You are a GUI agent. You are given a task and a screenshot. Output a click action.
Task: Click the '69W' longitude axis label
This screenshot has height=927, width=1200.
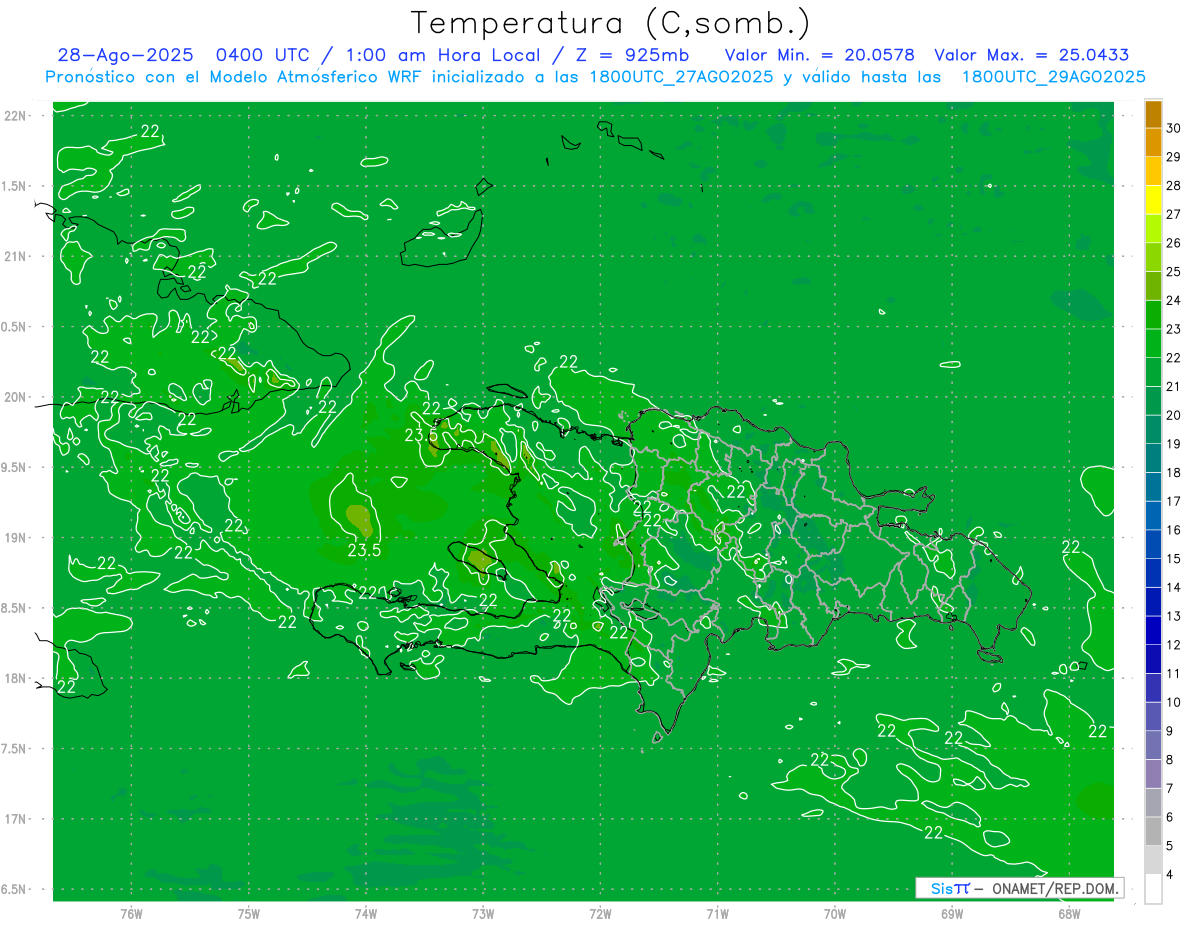coord(952,914)
